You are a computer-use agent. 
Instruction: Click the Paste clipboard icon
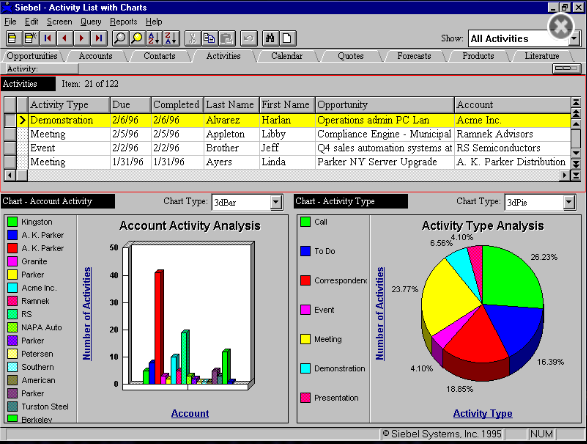pyautogui.click(x=227, y=38)
